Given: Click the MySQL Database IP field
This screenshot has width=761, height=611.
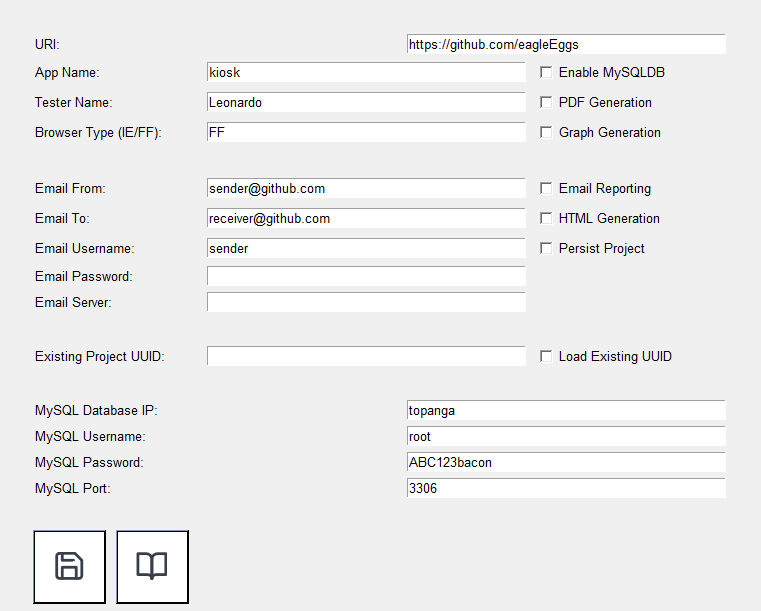Looking at the screenshot, I should [x=565, y=410].
